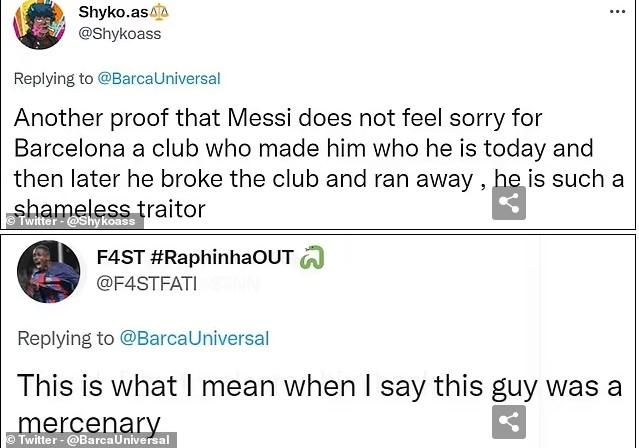The height and width of the screenshot is (448, 639).
Task: Open F4ST profile avatar picture
Action: (x=48, y=271)
